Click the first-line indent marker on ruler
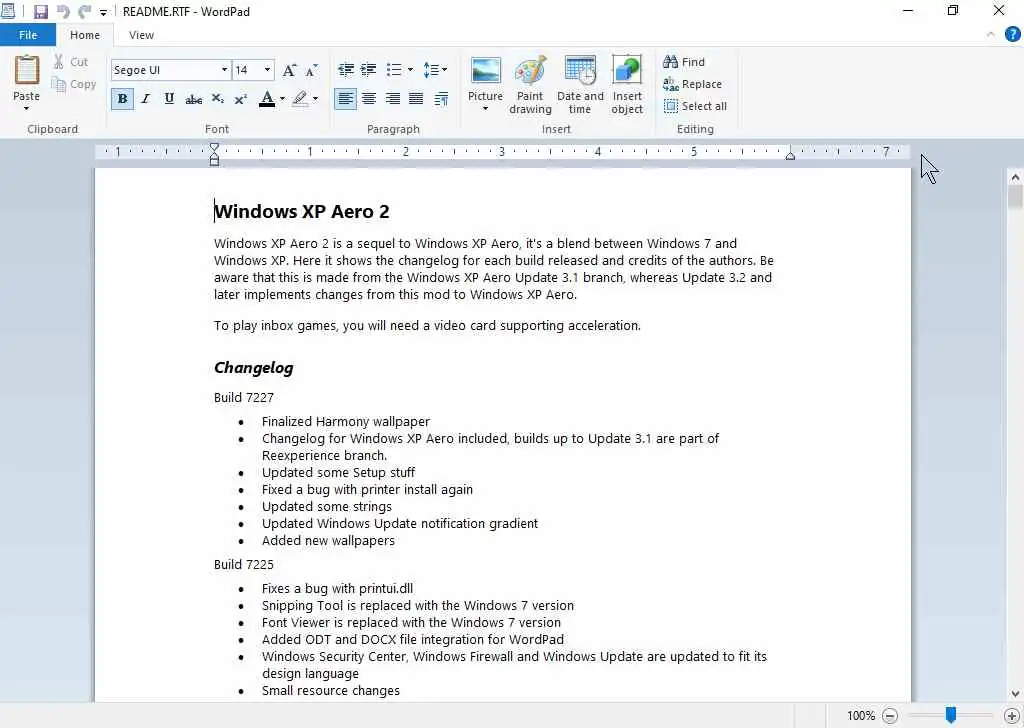The height and width of the screenshot is (728, 1024). pyautogui.click(x=214, y=148)
